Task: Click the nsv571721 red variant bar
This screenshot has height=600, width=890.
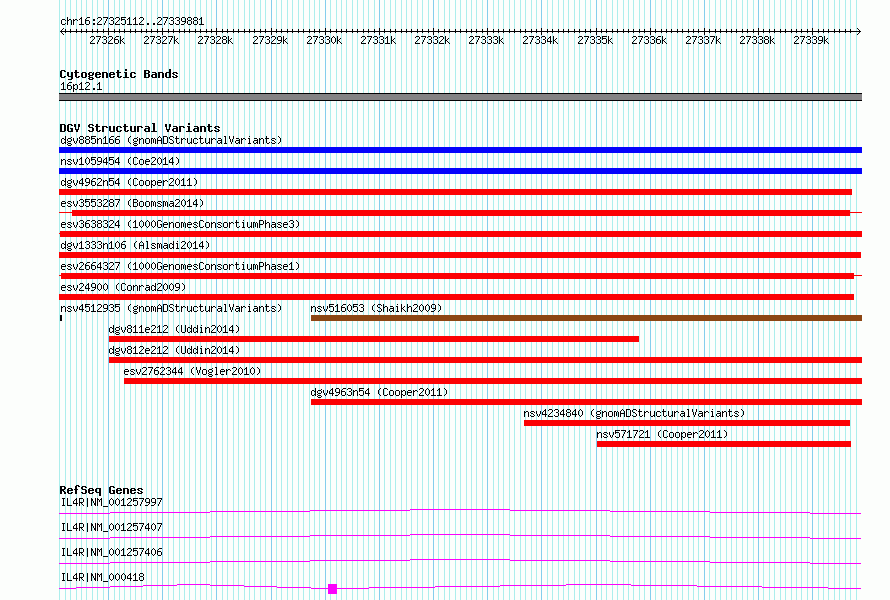Action: [724, 444]
